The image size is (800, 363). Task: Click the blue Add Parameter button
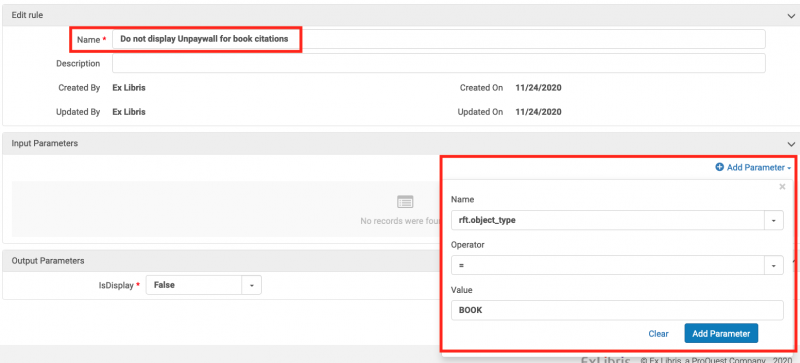pyautogui.click(x=721, y=333)
